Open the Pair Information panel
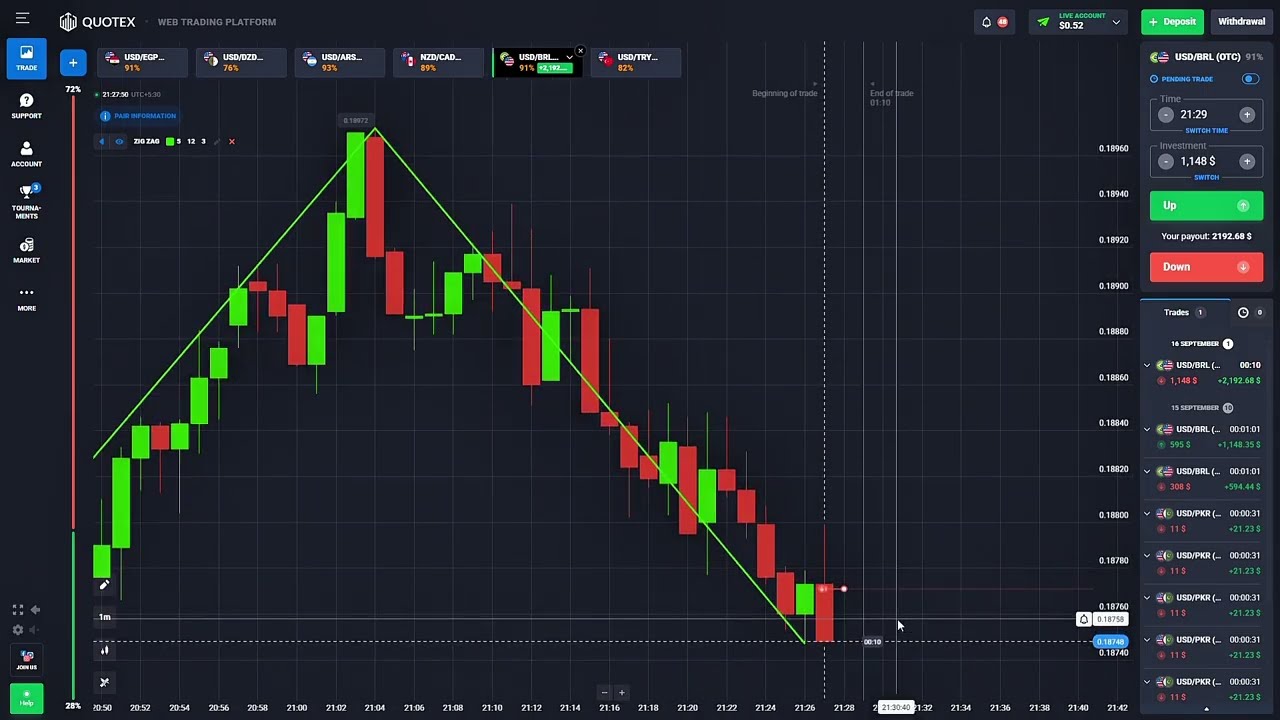The height and width of the screenshot is (720, 1280). (138, 116)
